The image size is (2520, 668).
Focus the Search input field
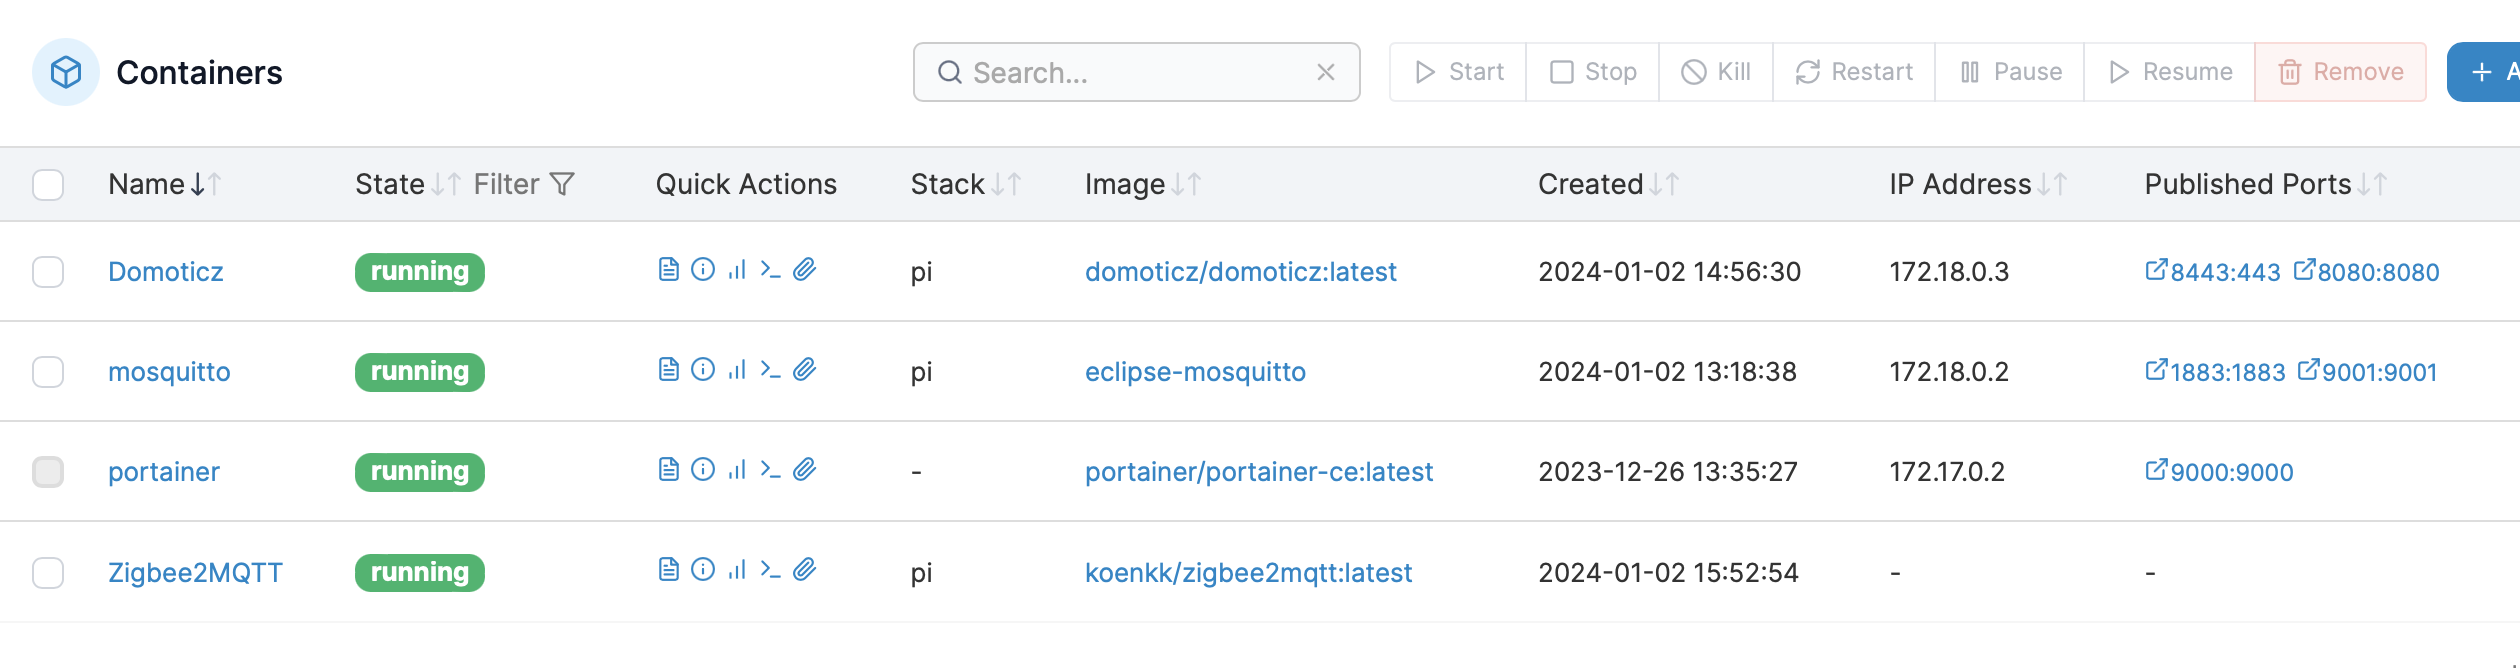[x=1136, y=72]
